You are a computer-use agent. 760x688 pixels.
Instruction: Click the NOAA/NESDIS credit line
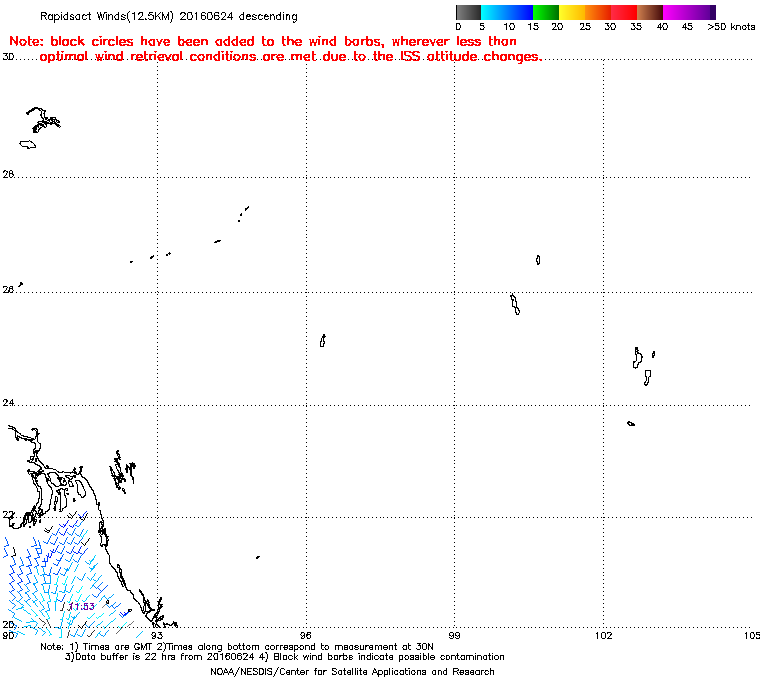[352, 672]
